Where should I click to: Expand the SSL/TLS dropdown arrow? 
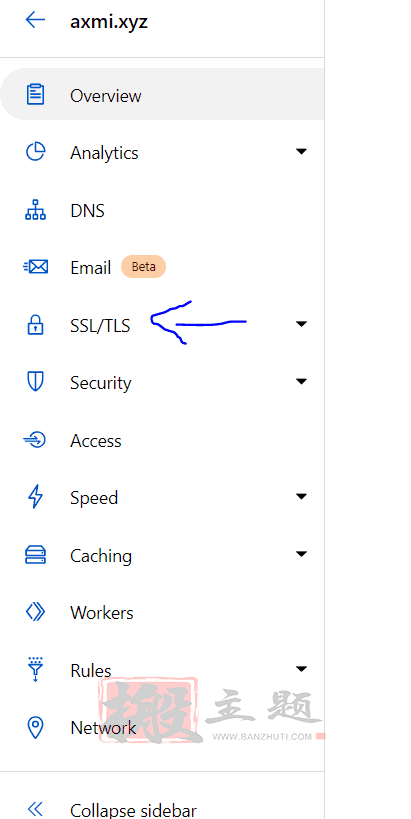click(301, 324)
